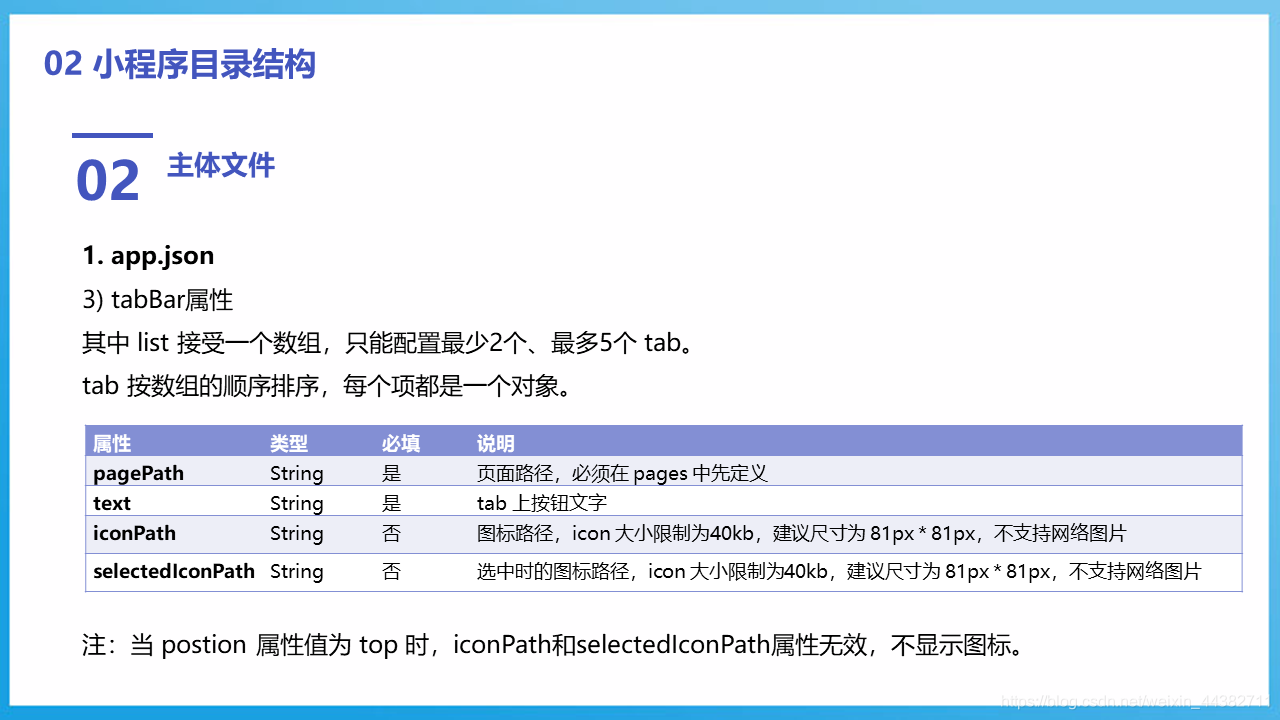Image resolution: width=1280 pixels, height=720 pixels.
Task: Select the 'text' attribute cell
Action: click(x=112, y=503)
